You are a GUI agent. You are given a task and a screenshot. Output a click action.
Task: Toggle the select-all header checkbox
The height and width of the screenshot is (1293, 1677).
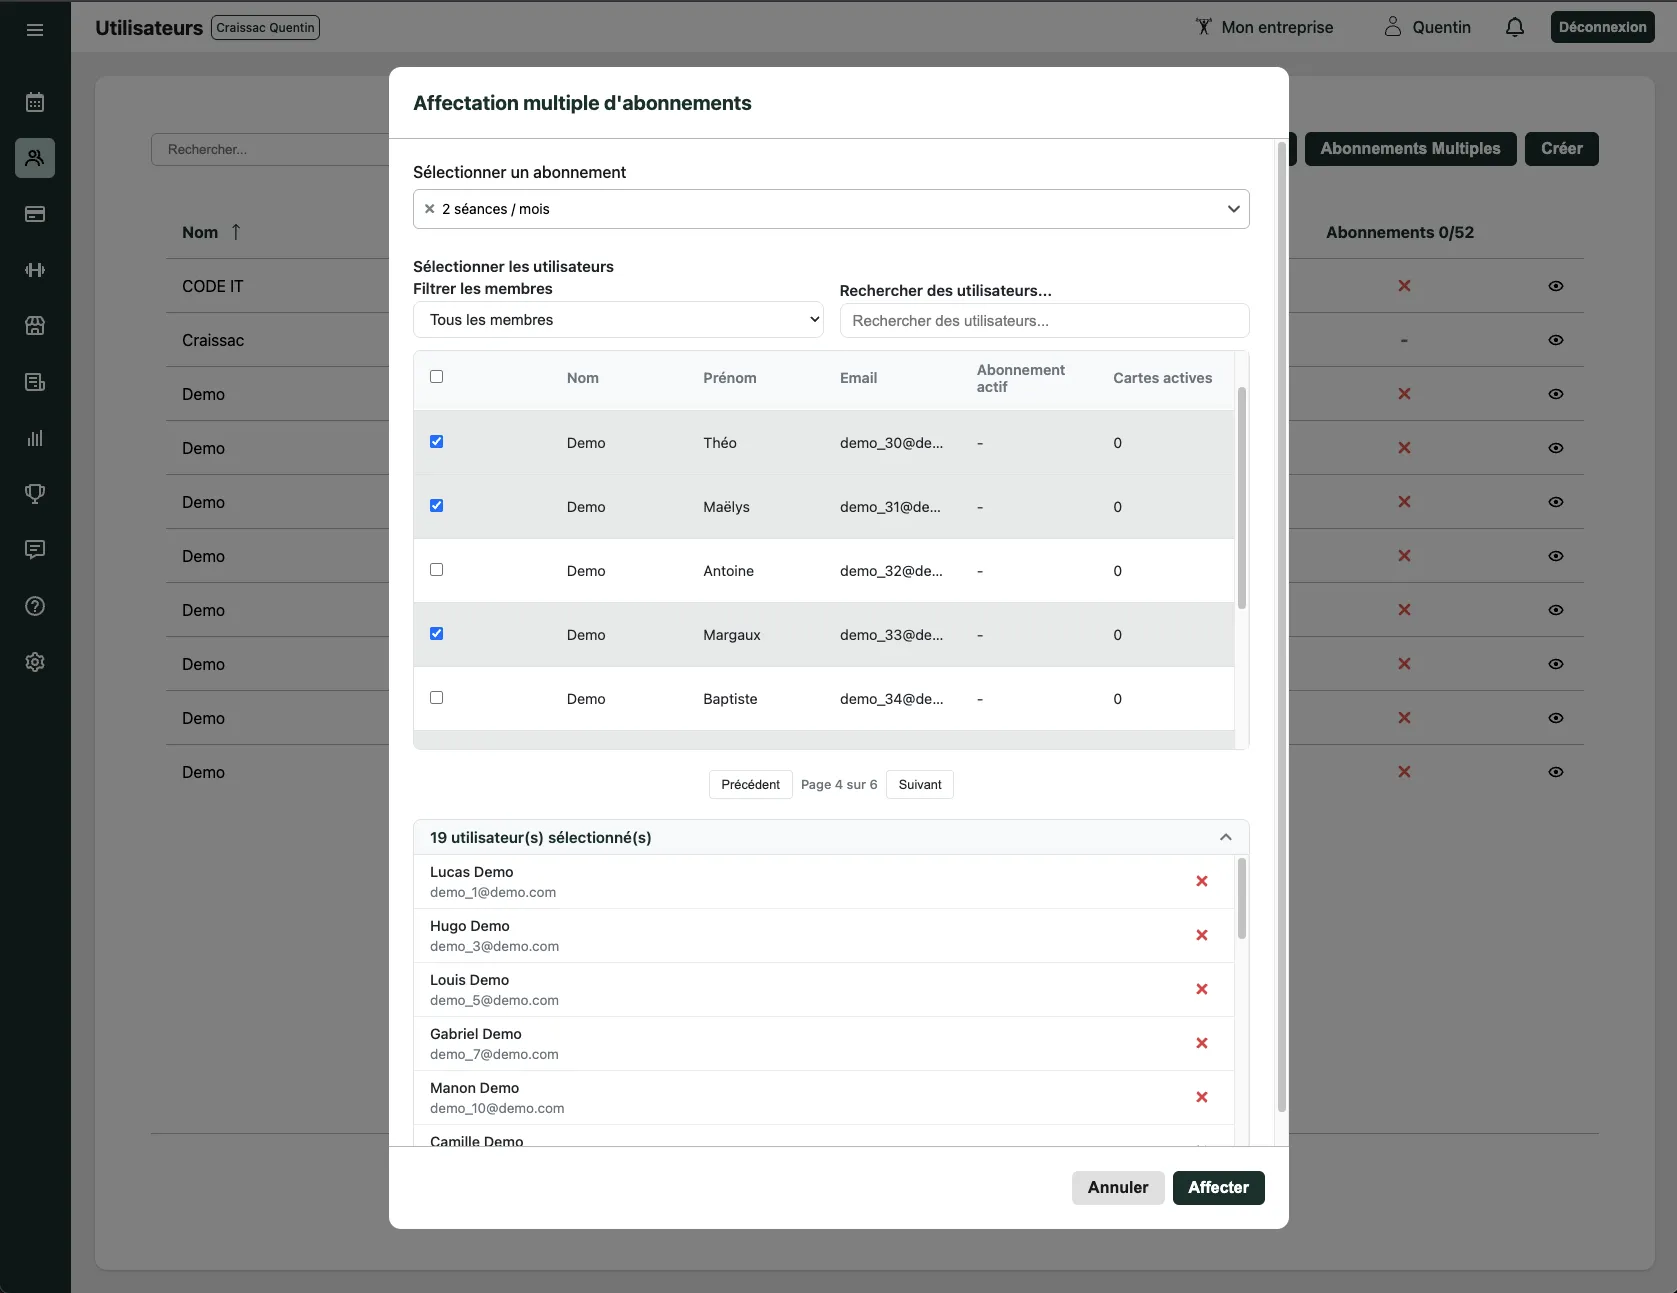tap(437, 377)
